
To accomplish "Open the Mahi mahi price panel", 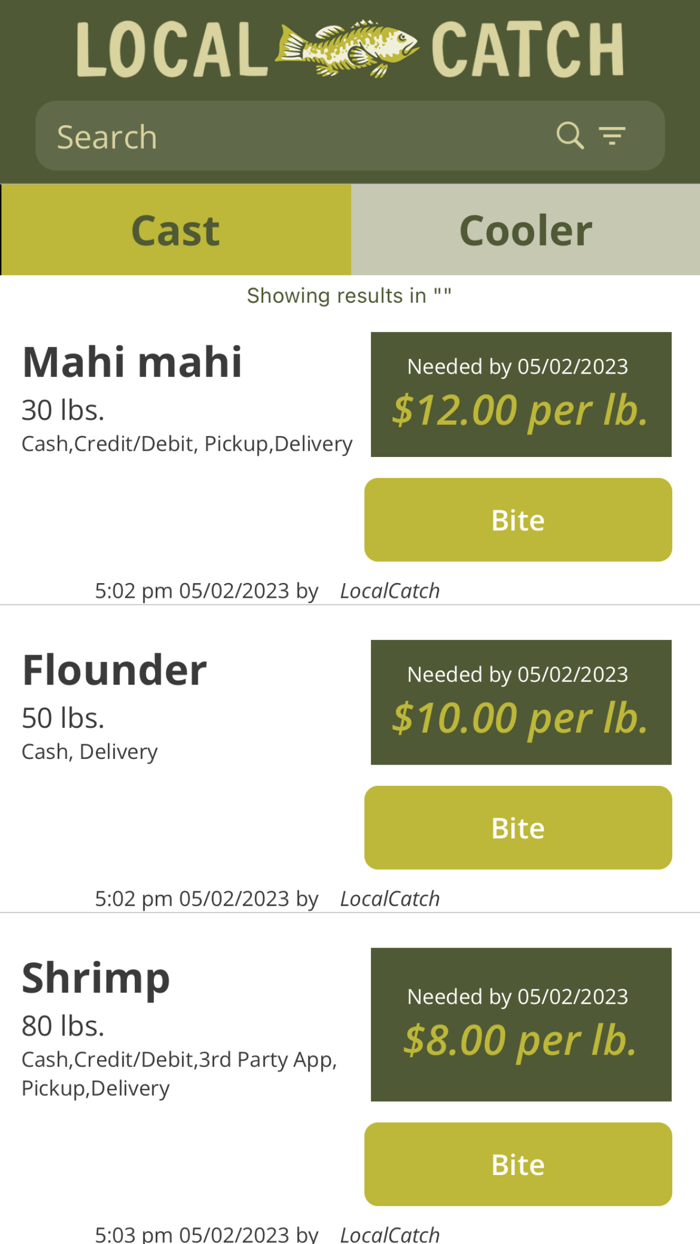I will pos(520,394).
